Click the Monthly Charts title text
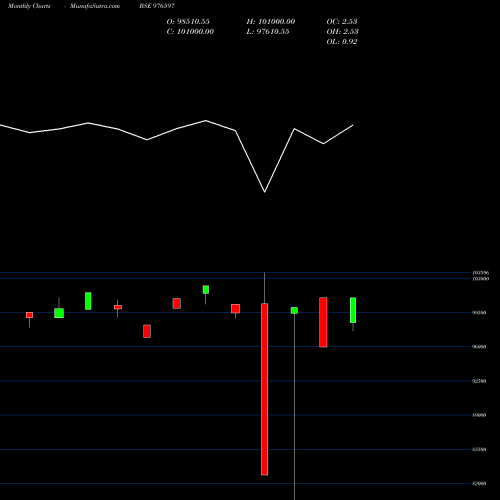Viewport: 500px width, 500px height. click(29, 6)
